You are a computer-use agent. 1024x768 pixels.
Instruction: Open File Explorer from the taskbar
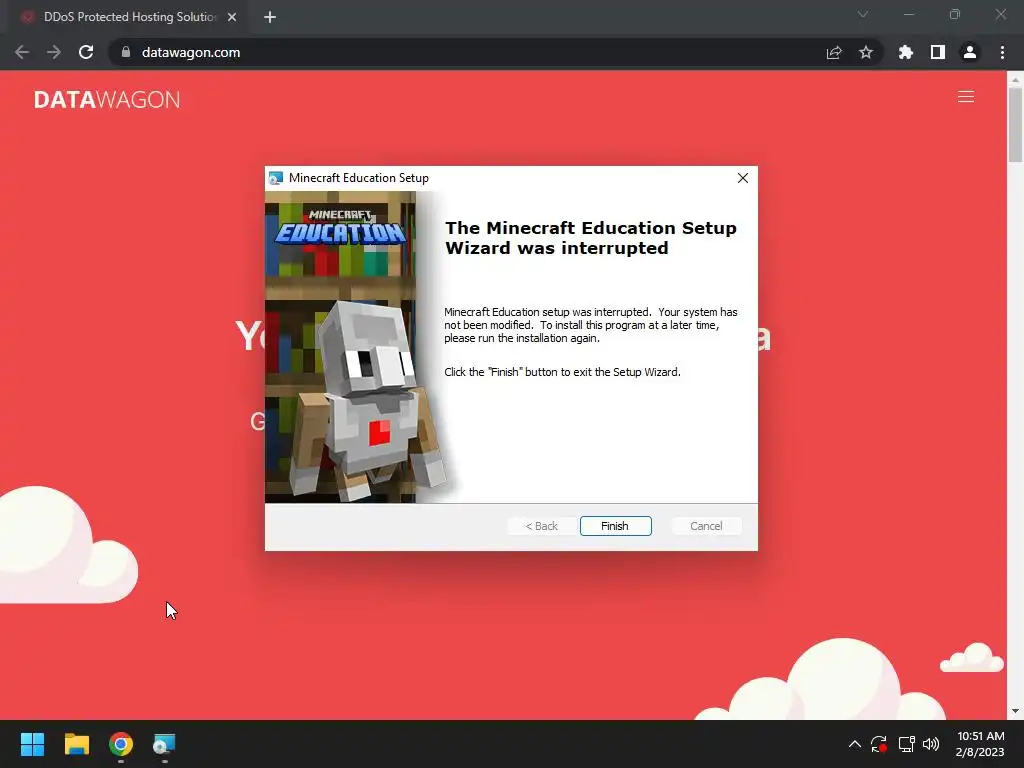coord(76,744)
